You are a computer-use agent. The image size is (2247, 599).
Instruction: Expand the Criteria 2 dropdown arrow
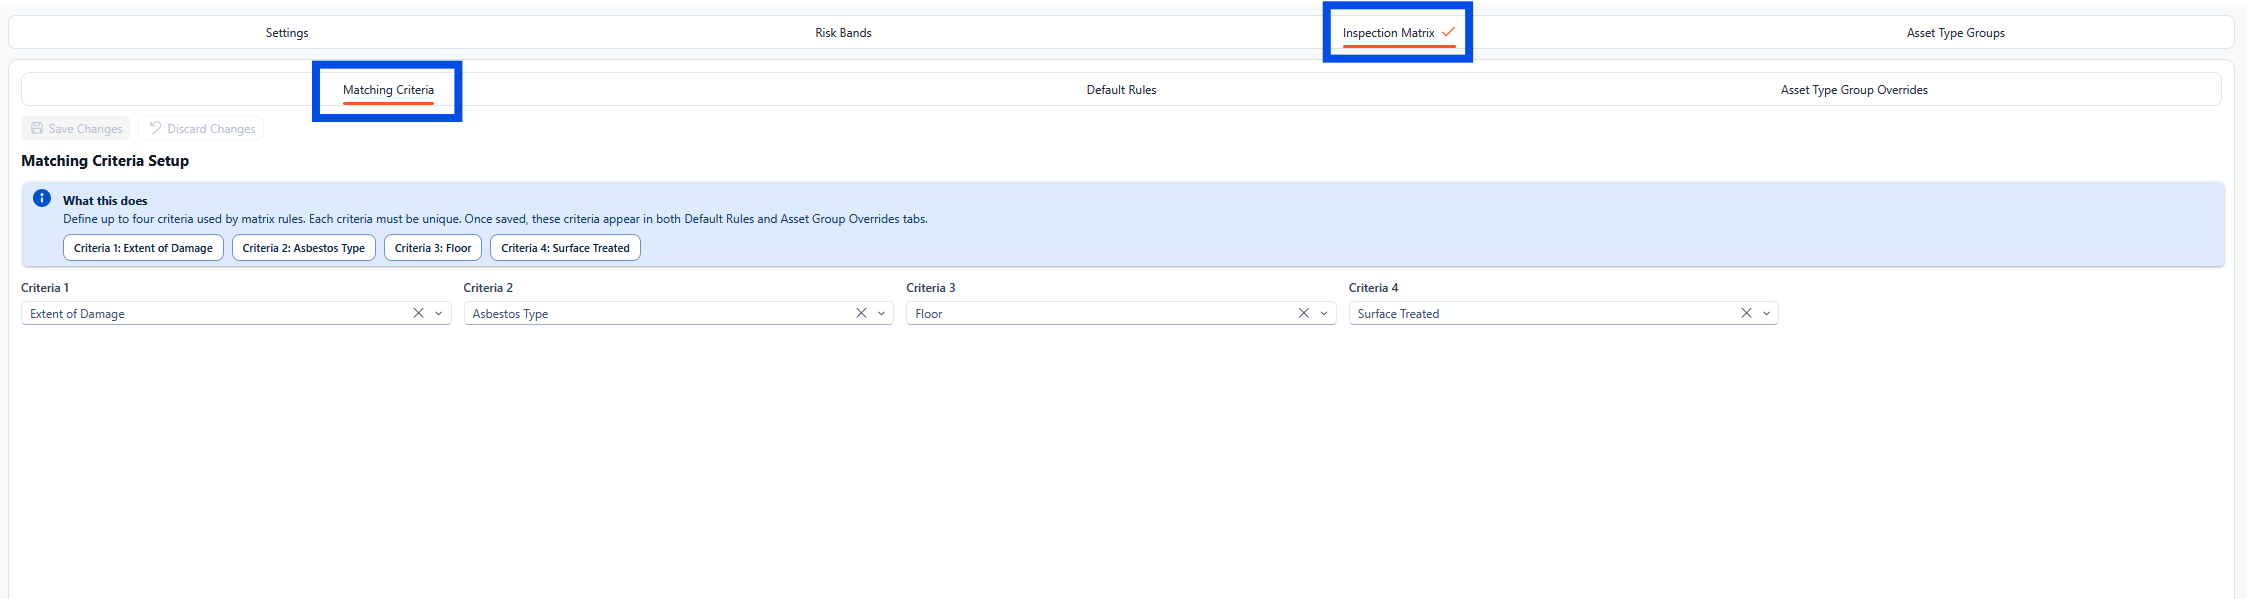coord(881,313)
